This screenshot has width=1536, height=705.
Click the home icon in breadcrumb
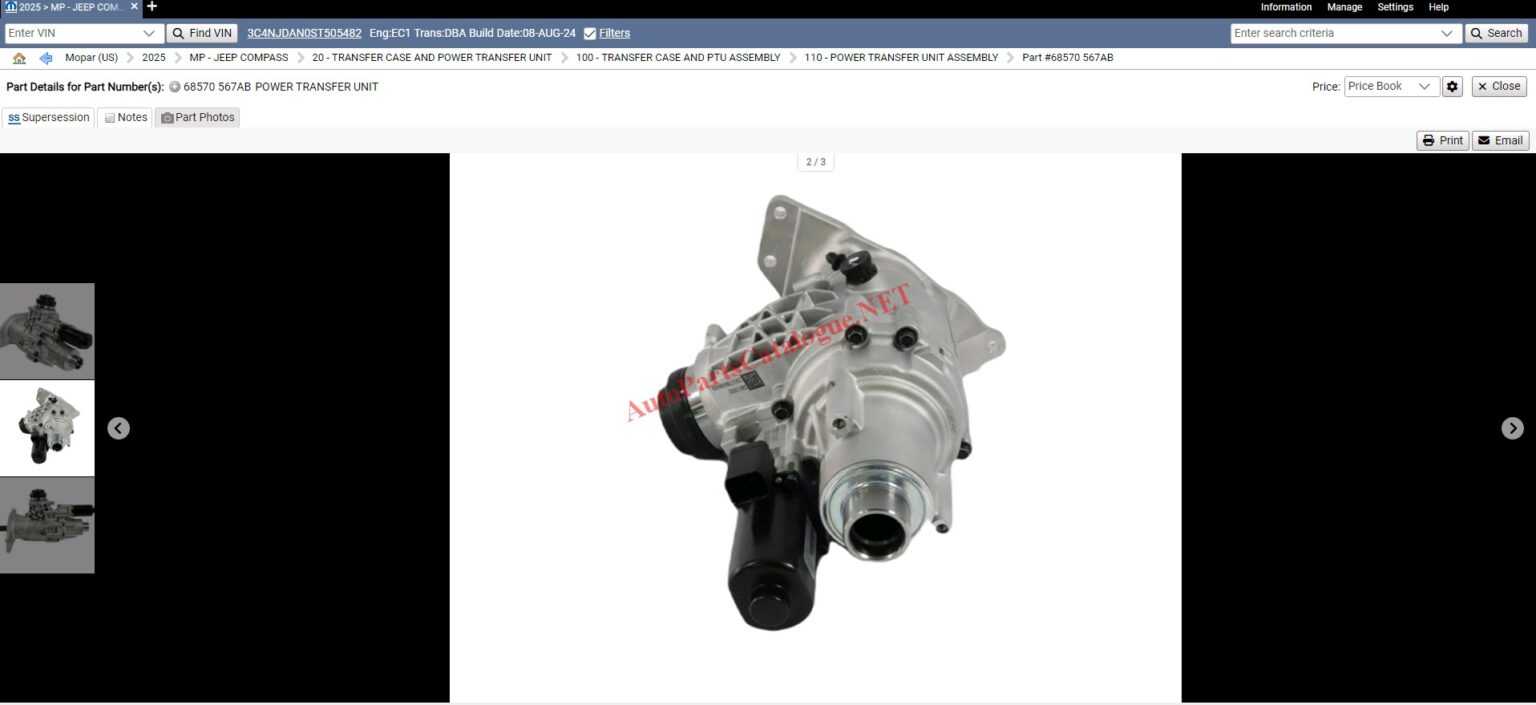[x=19, y=58]
